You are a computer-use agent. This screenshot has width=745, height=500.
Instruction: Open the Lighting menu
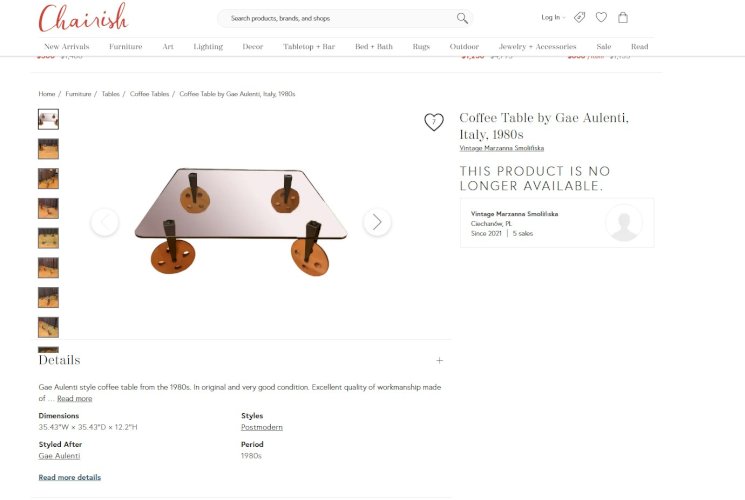[x=208, y=47]
